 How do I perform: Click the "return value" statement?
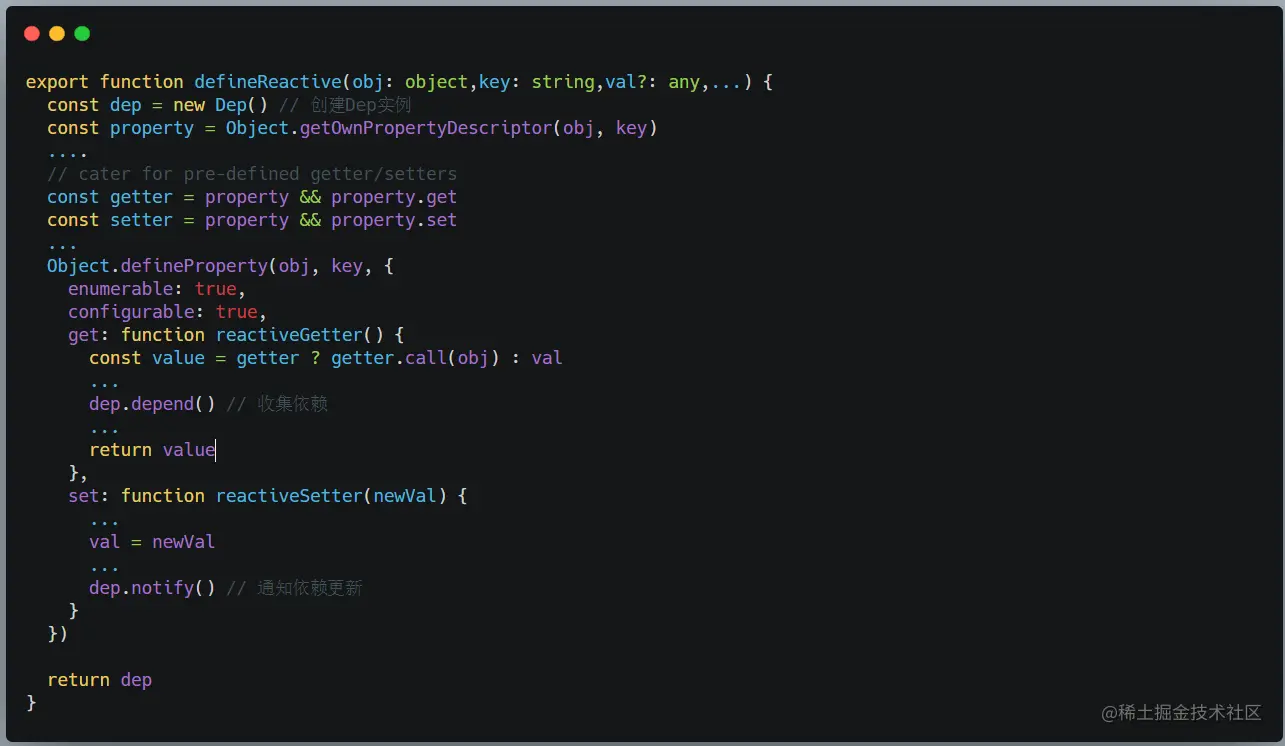coord(152,450)
